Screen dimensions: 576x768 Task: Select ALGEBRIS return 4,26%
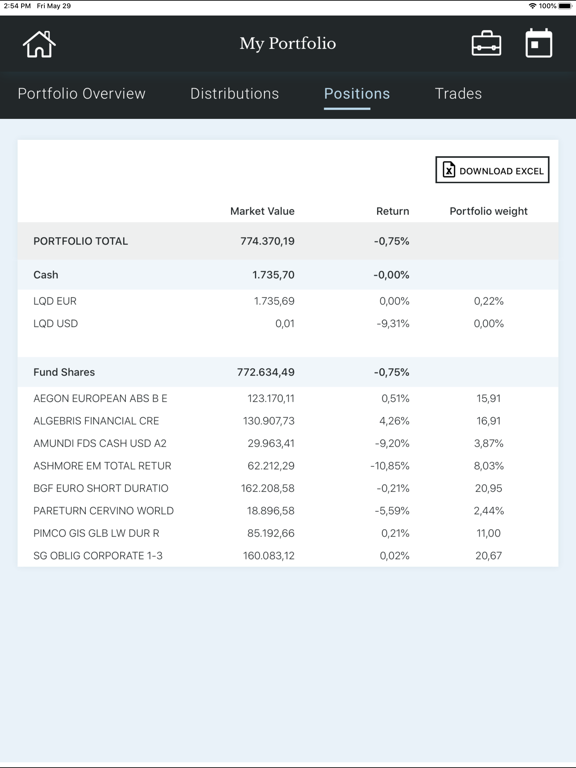pos(395,421)
